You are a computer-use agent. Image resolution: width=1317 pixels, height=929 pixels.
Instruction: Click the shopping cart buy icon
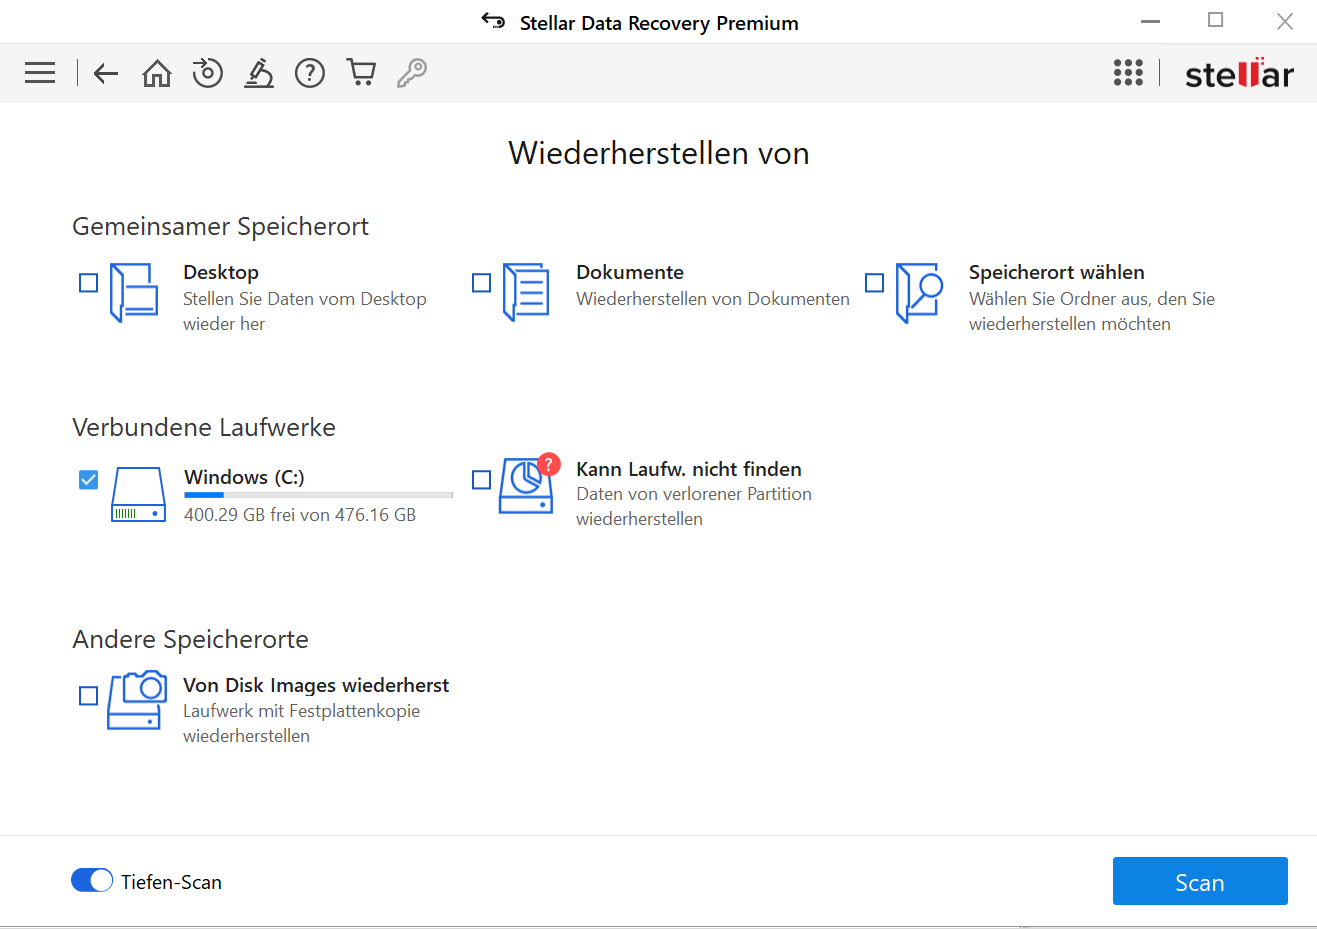coord(361,73)
